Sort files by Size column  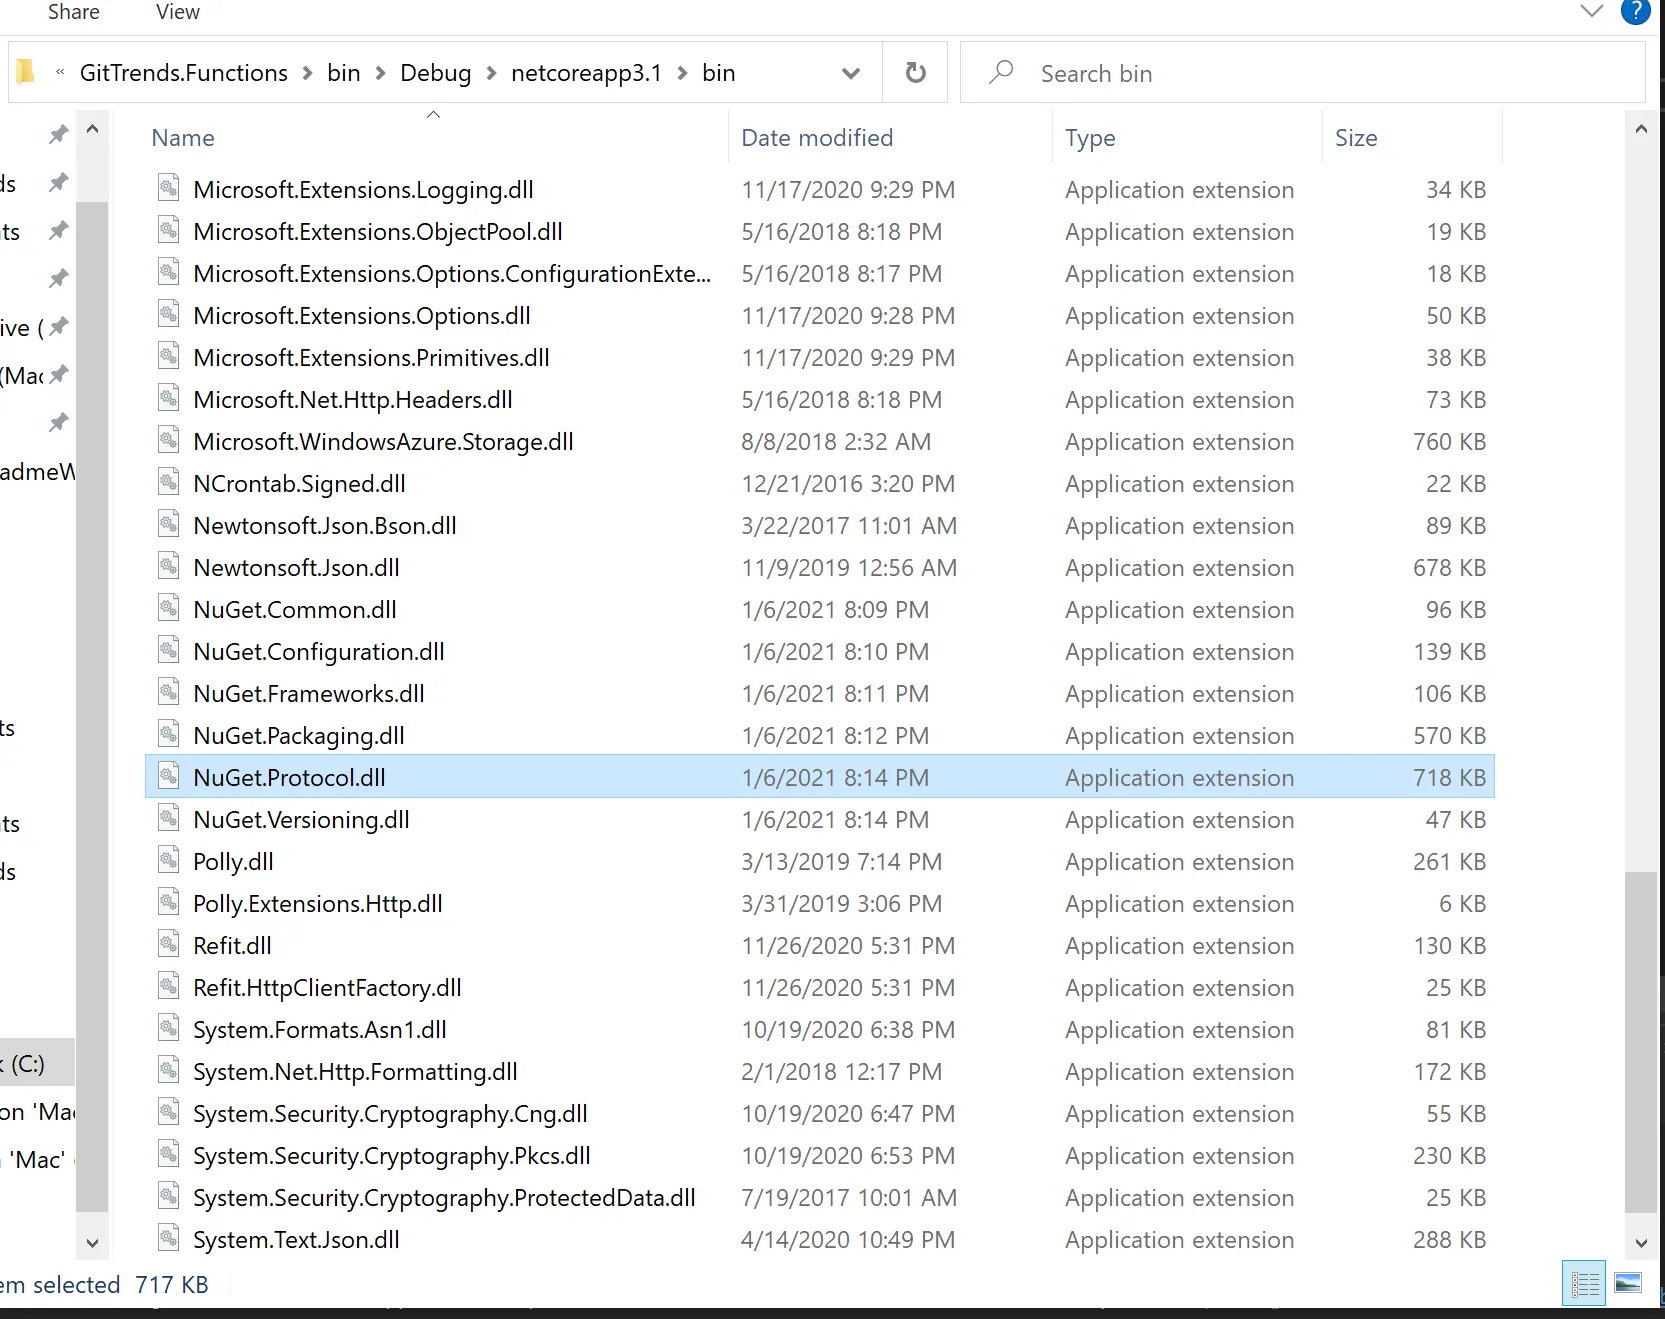coord(1356,138)
